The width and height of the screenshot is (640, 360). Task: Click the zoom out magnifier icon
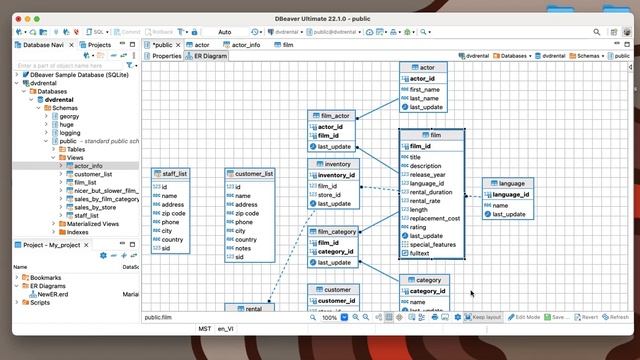click(x=366, y=317)
